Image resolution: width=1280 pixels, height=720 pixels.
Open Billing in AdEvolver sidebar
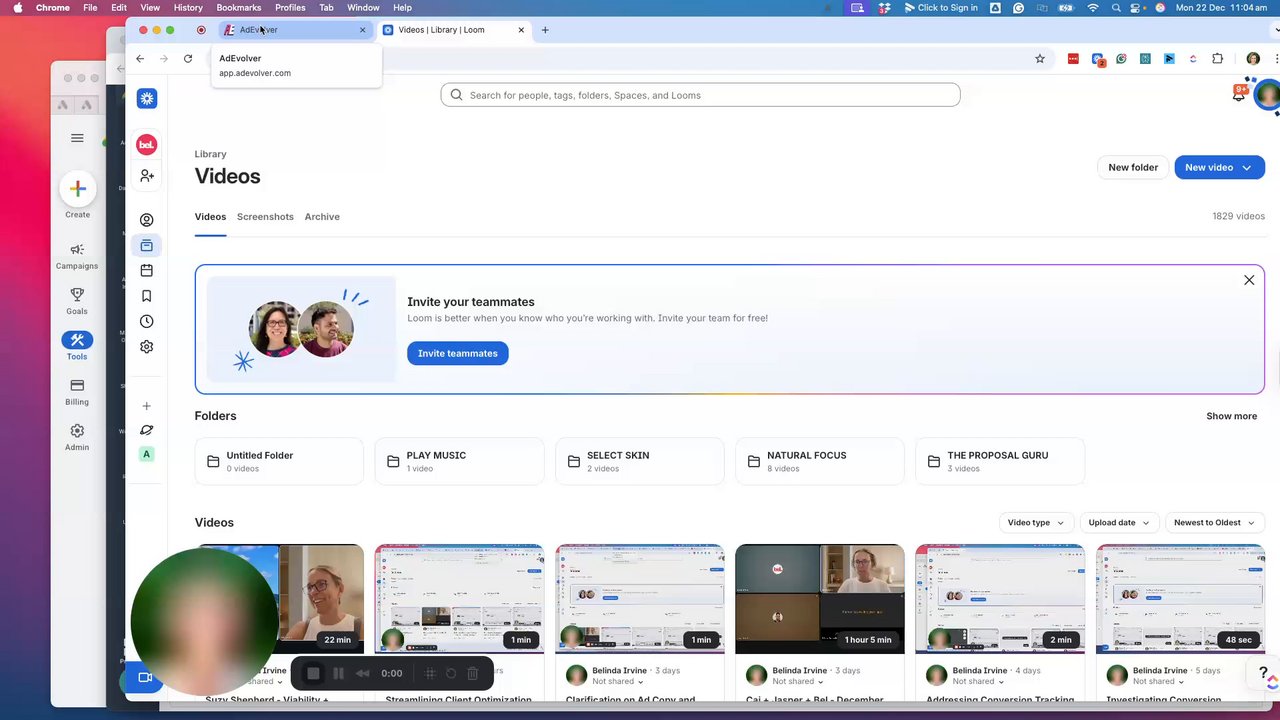[x=77, y=392]
